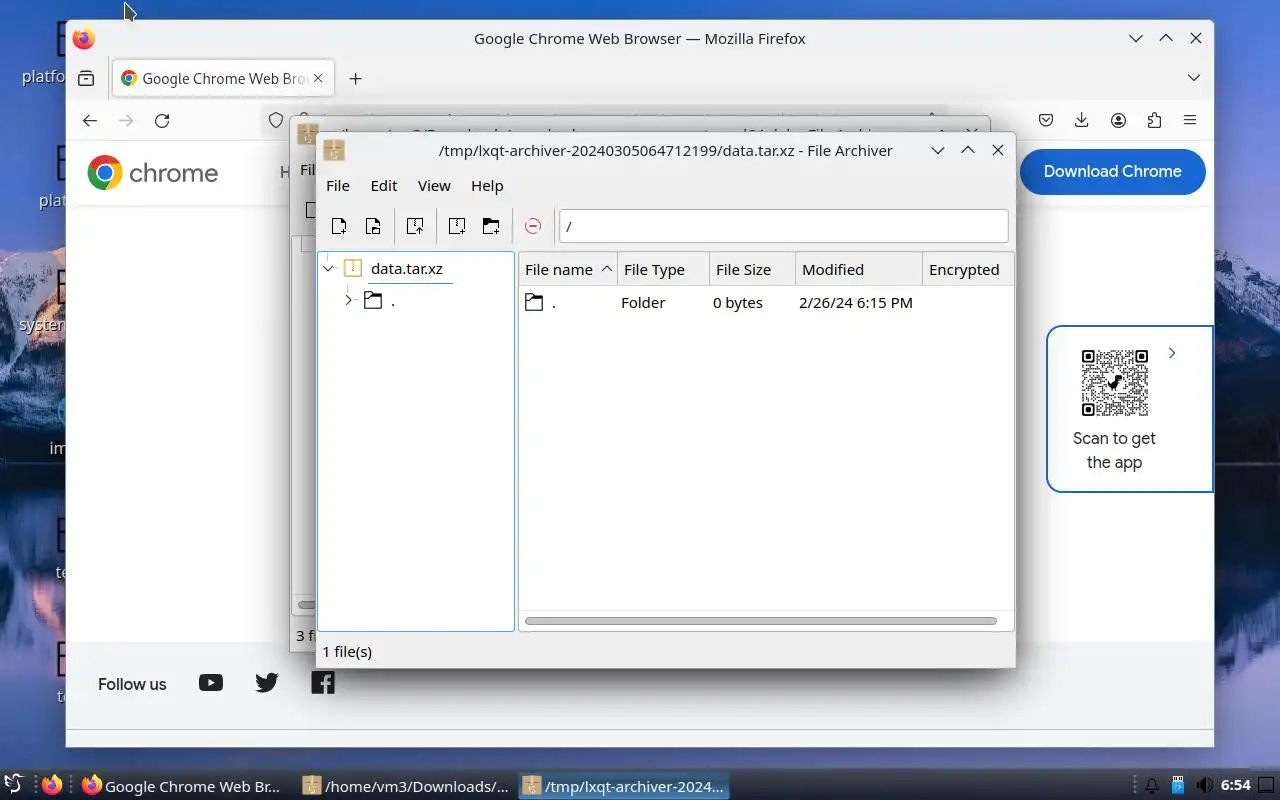Click the Download Chrome button
The height and width of the screenshot is (800, 1280).
pos(1113,171)
